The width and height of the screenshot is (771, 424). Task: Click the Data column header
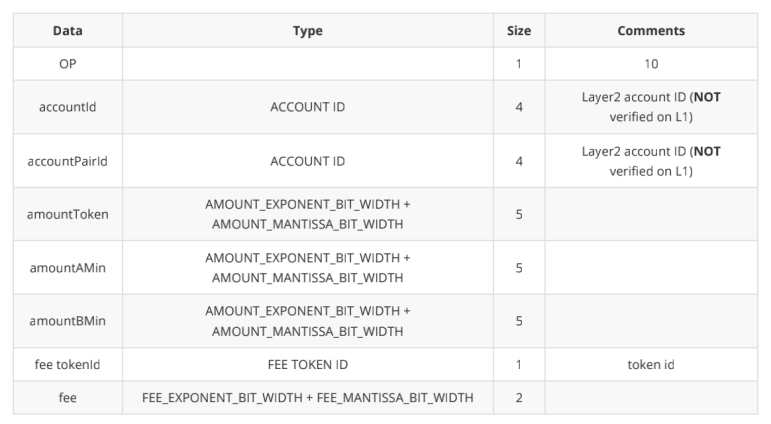67,31
